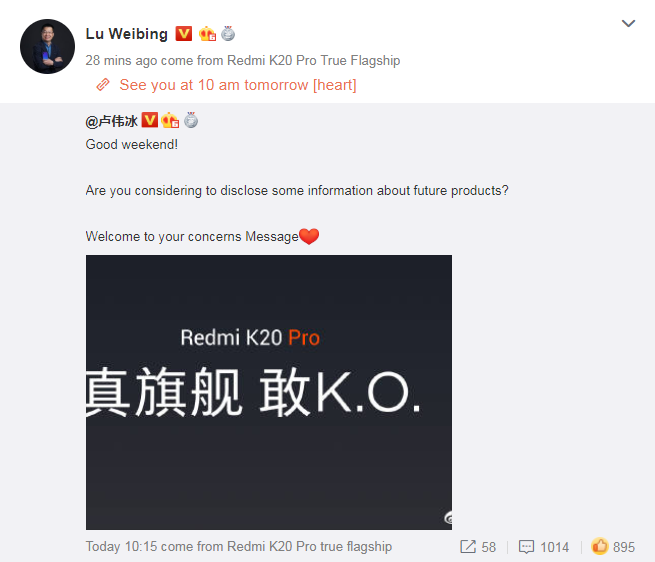Click the crown membership badge beside Lu Weibing
The image size is (655, 562).
pos(207,33)
